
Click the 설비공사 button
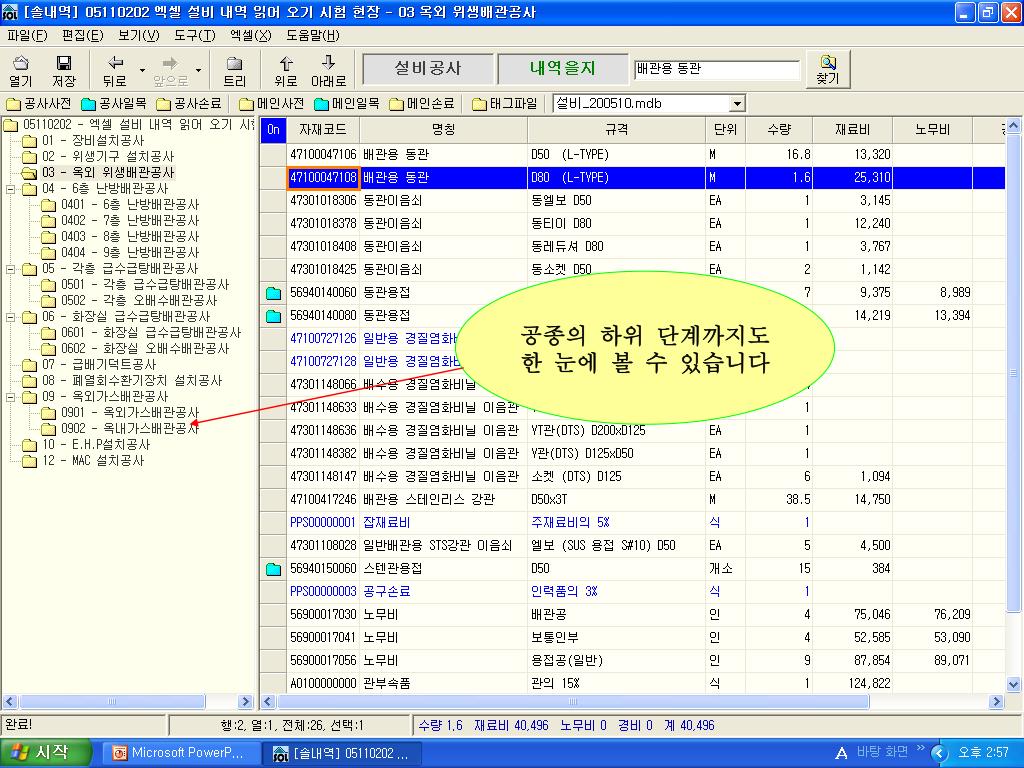(428, 69)
